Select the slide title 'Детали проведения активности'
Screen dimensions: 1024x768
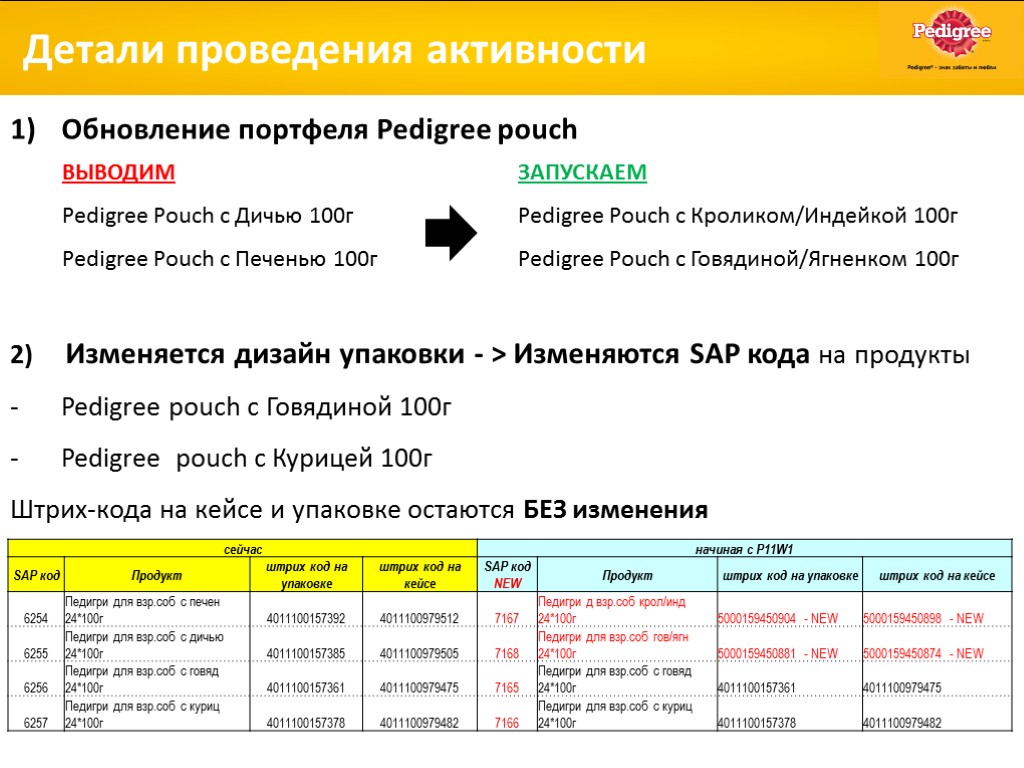pyautogui.click(x=334, y=50)
